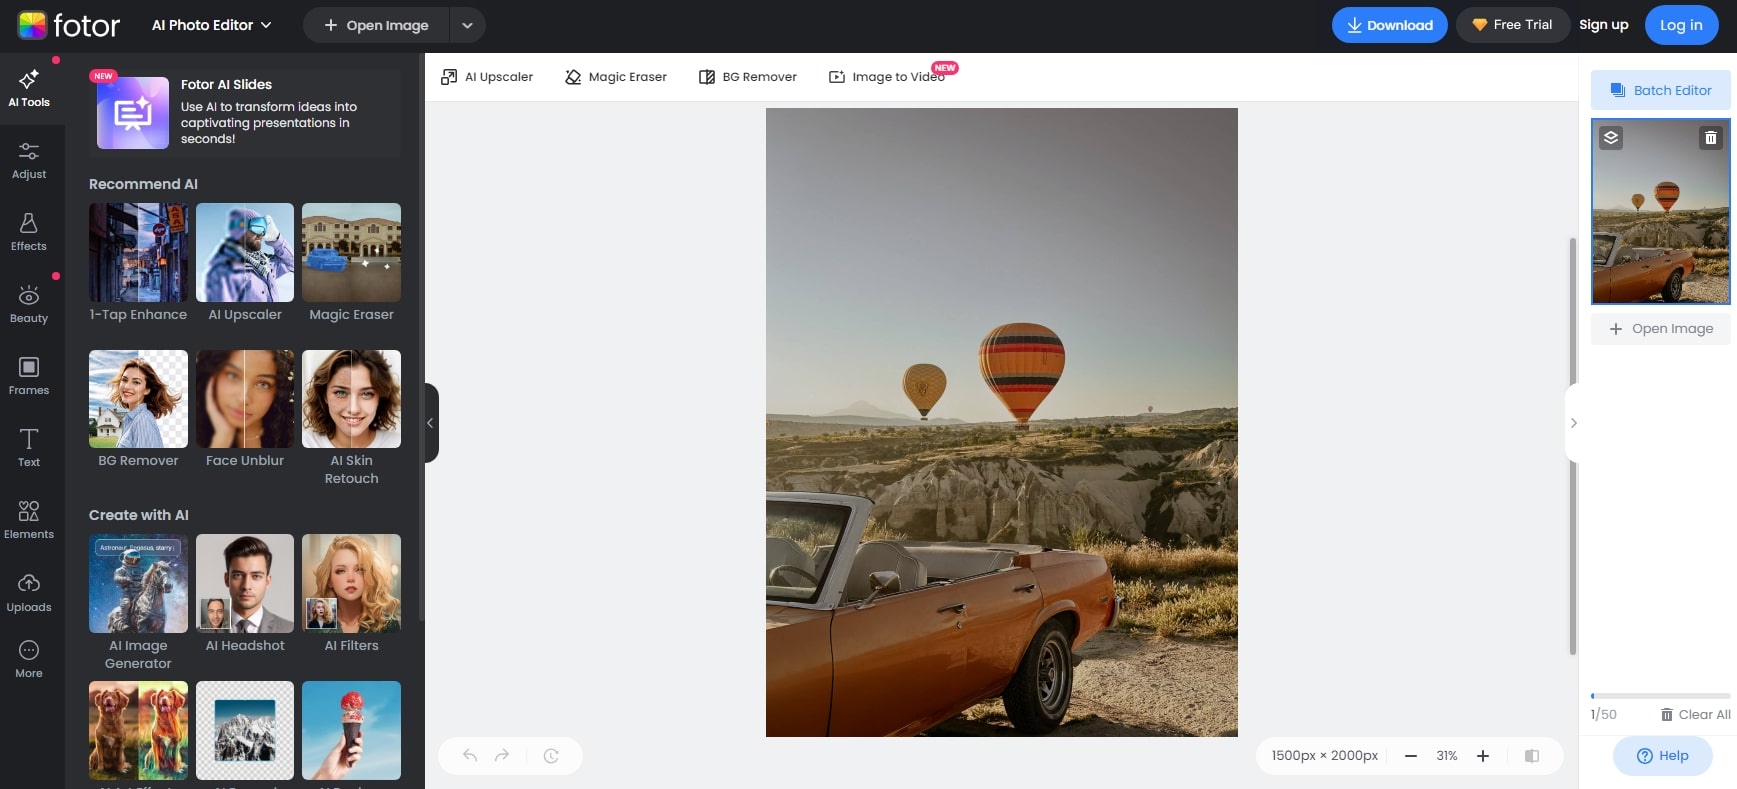1737x789 pixels.
Task: Select the 1-Tap Enhance thumbnail
Action: pyautogui.click(x=138, y=252)
